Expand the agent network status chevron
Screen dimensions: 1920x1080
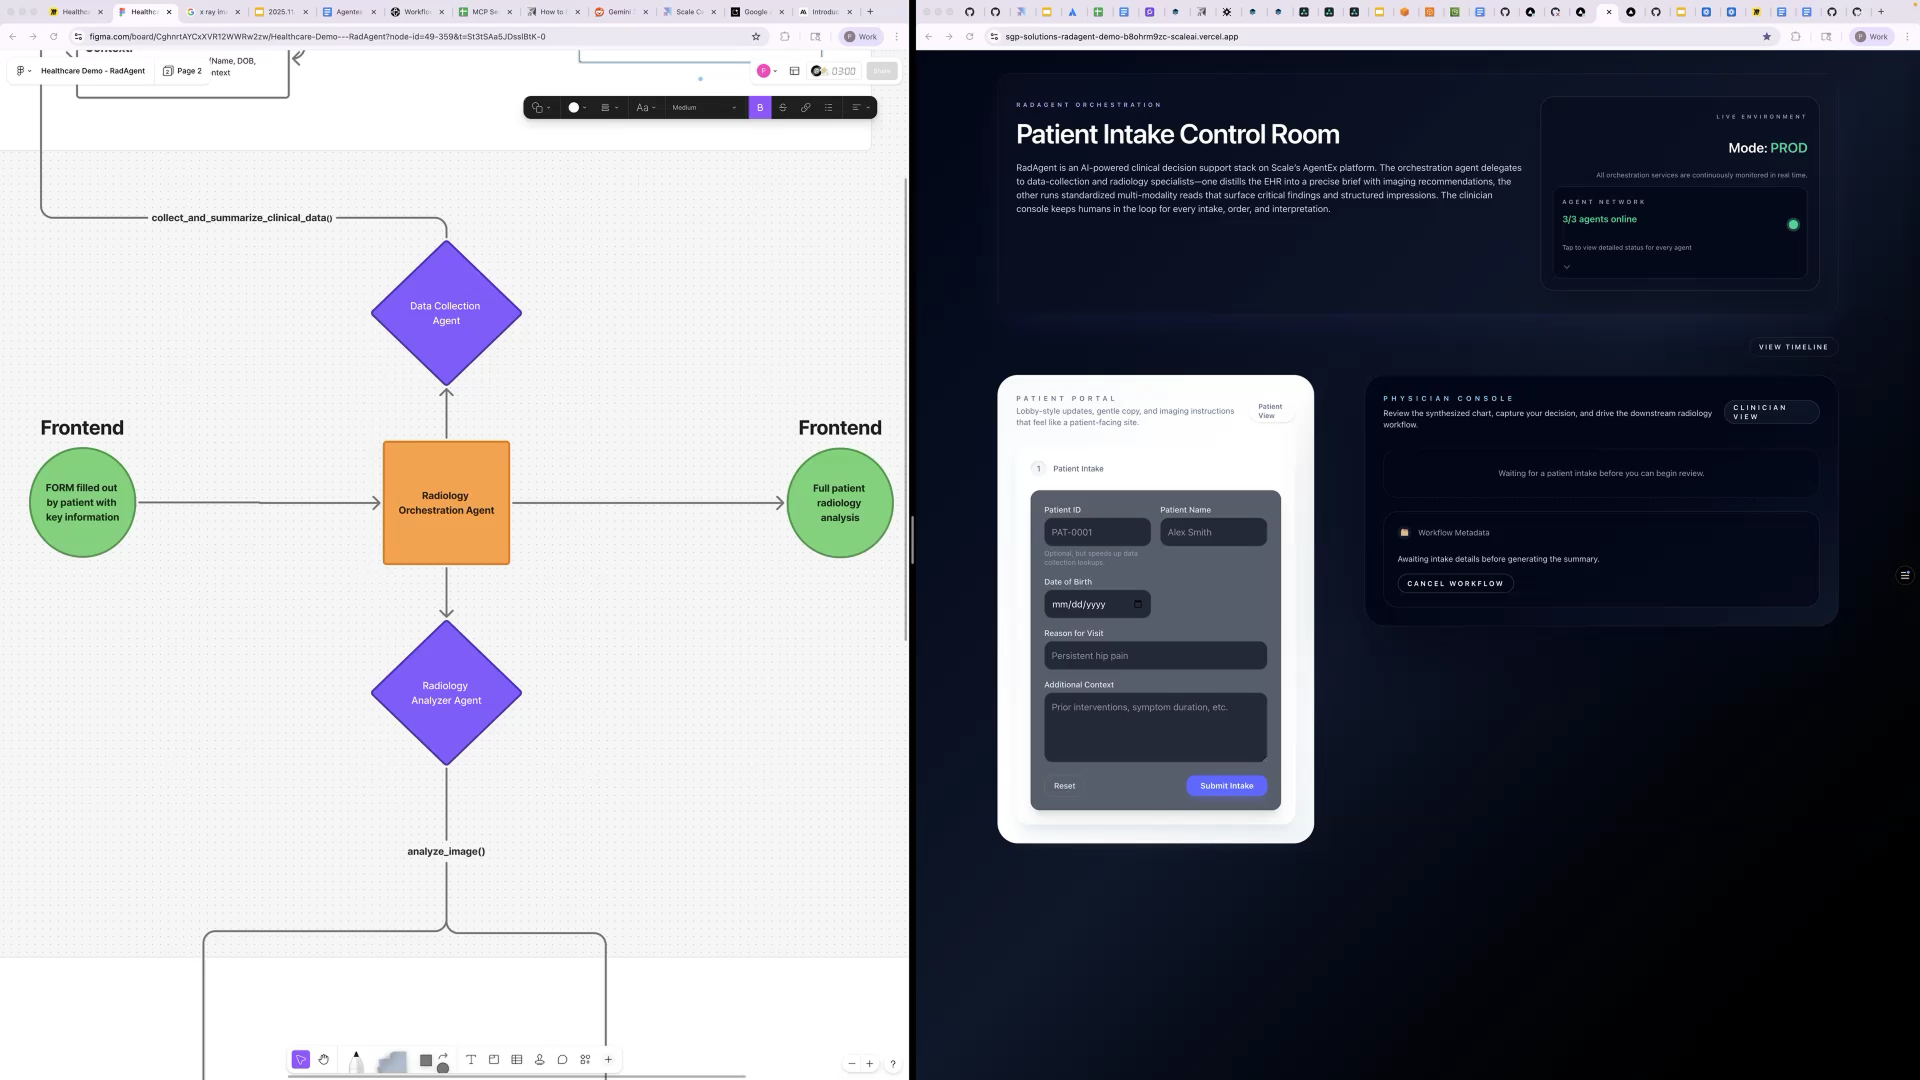[x=1567, y=267]
